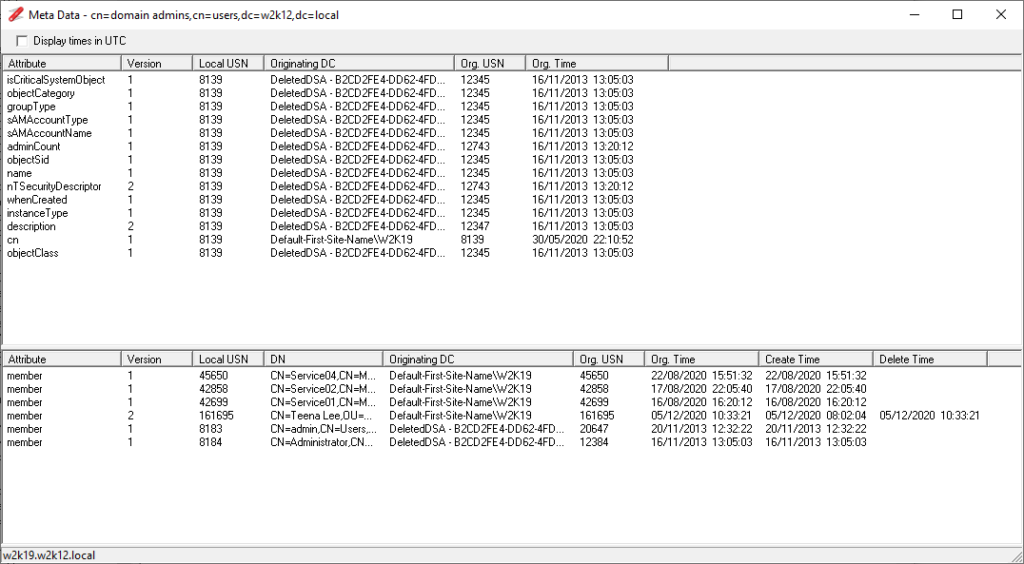Click the Meta Data app icon in title bar
This screenshot has width=1024, height=564.
point(16,14)
